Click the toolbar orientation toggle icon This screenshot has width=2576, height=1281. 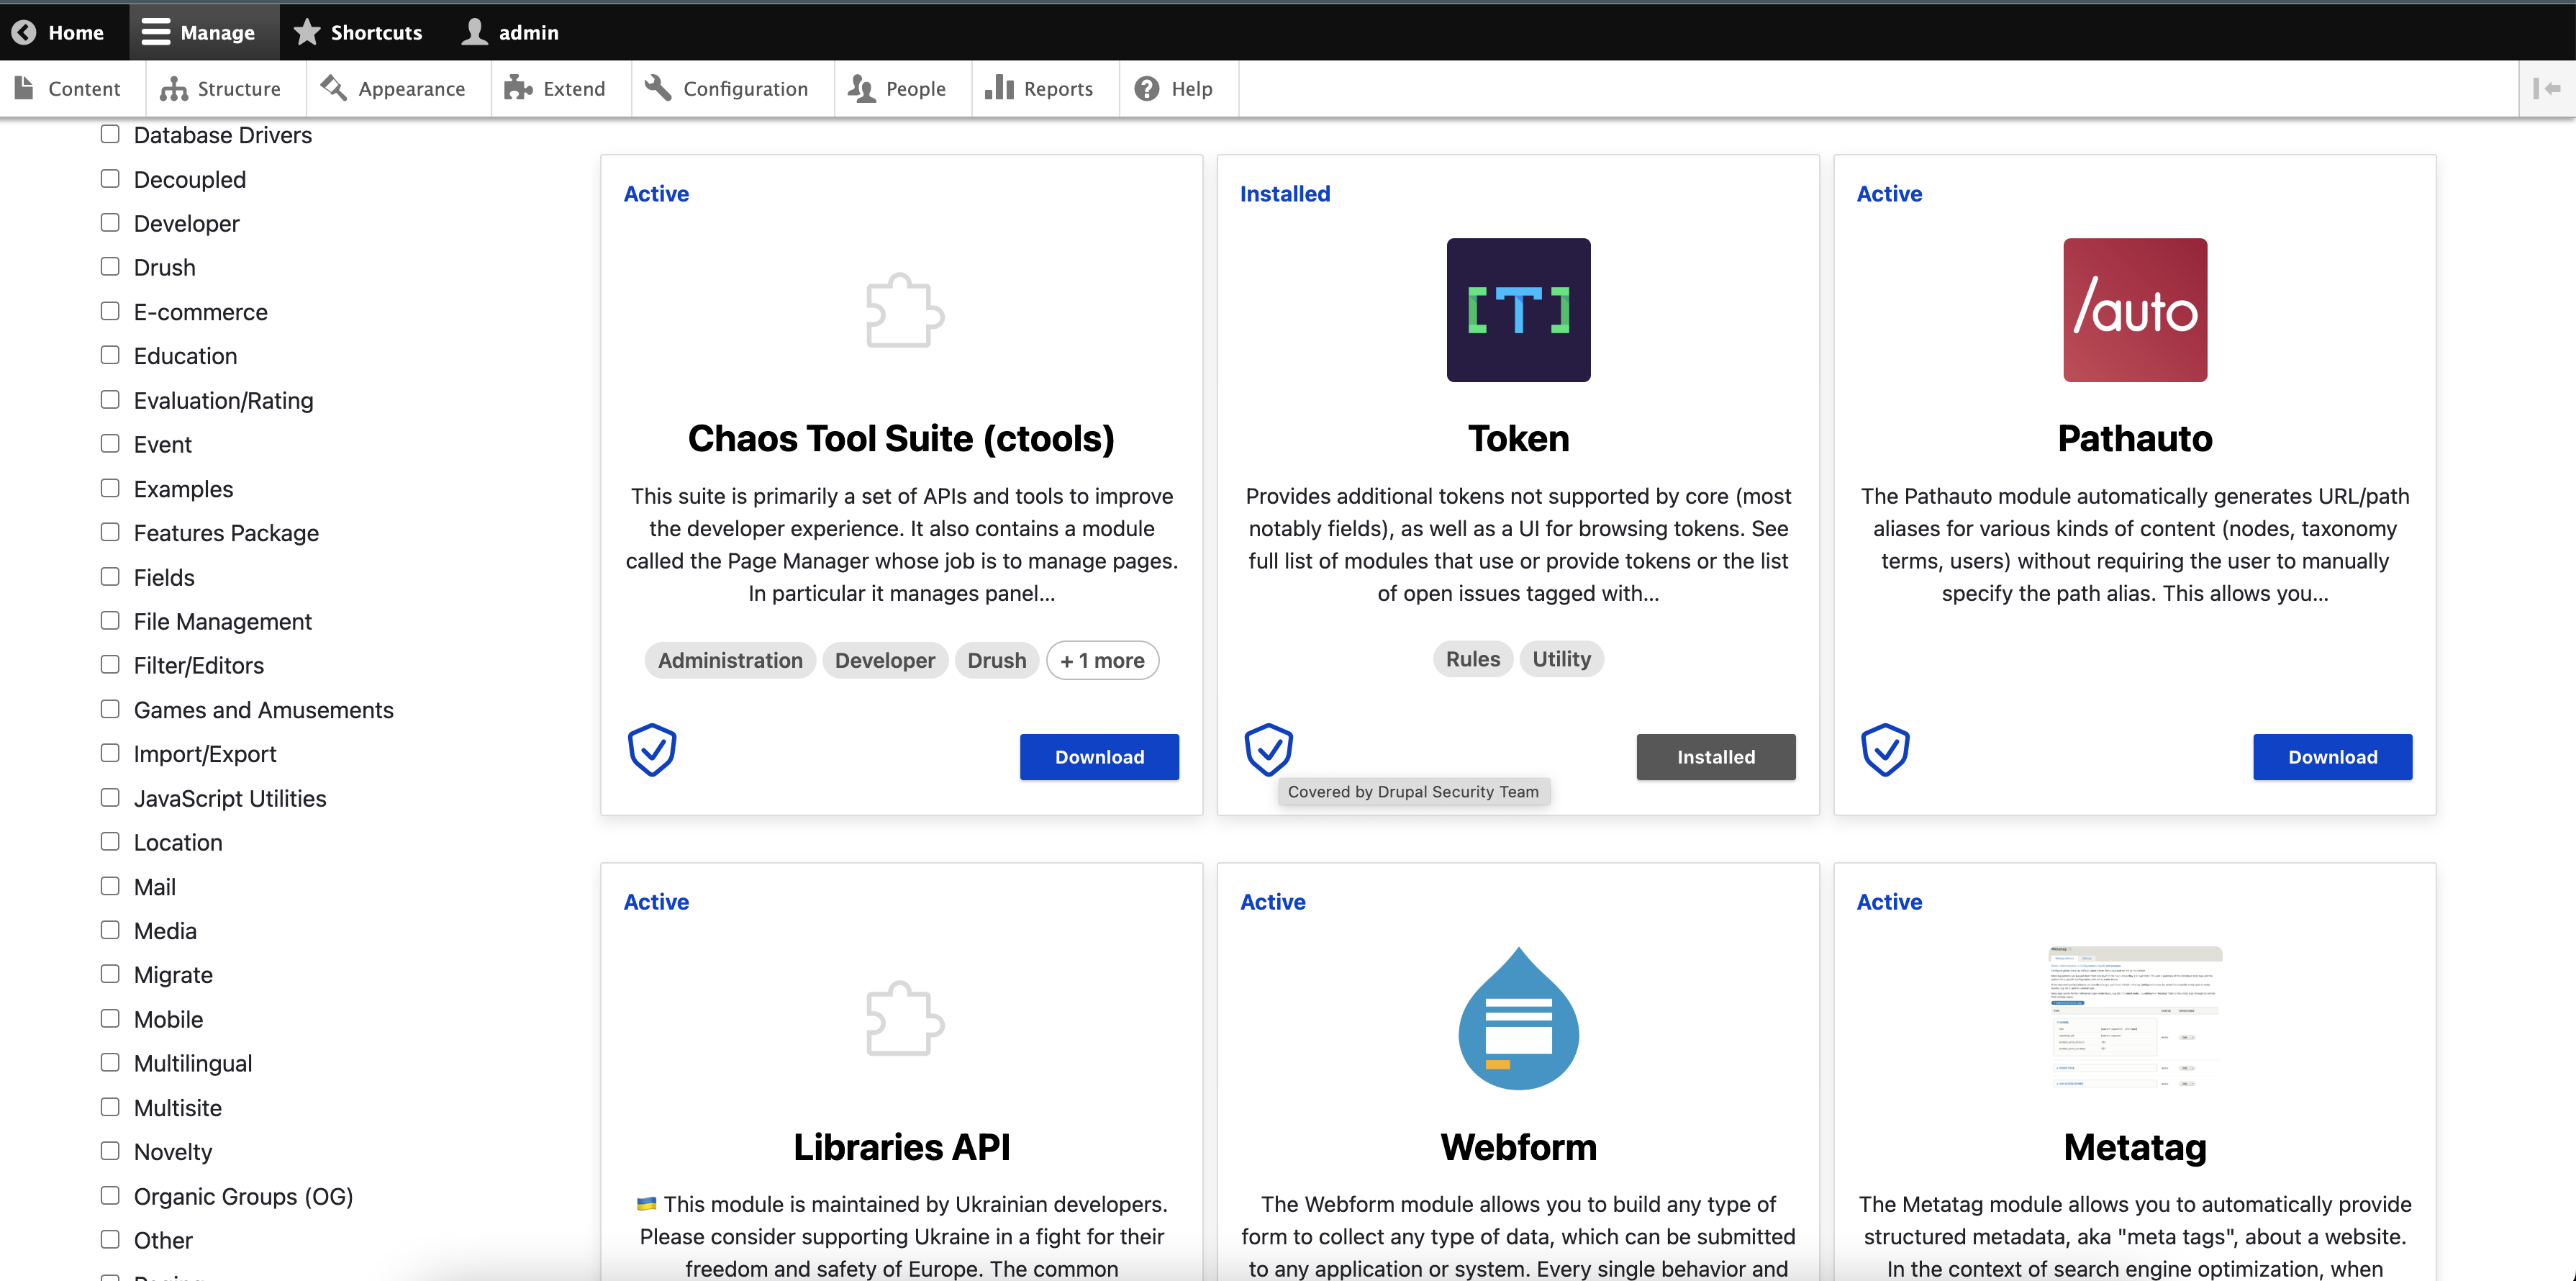click(2546, 89)
